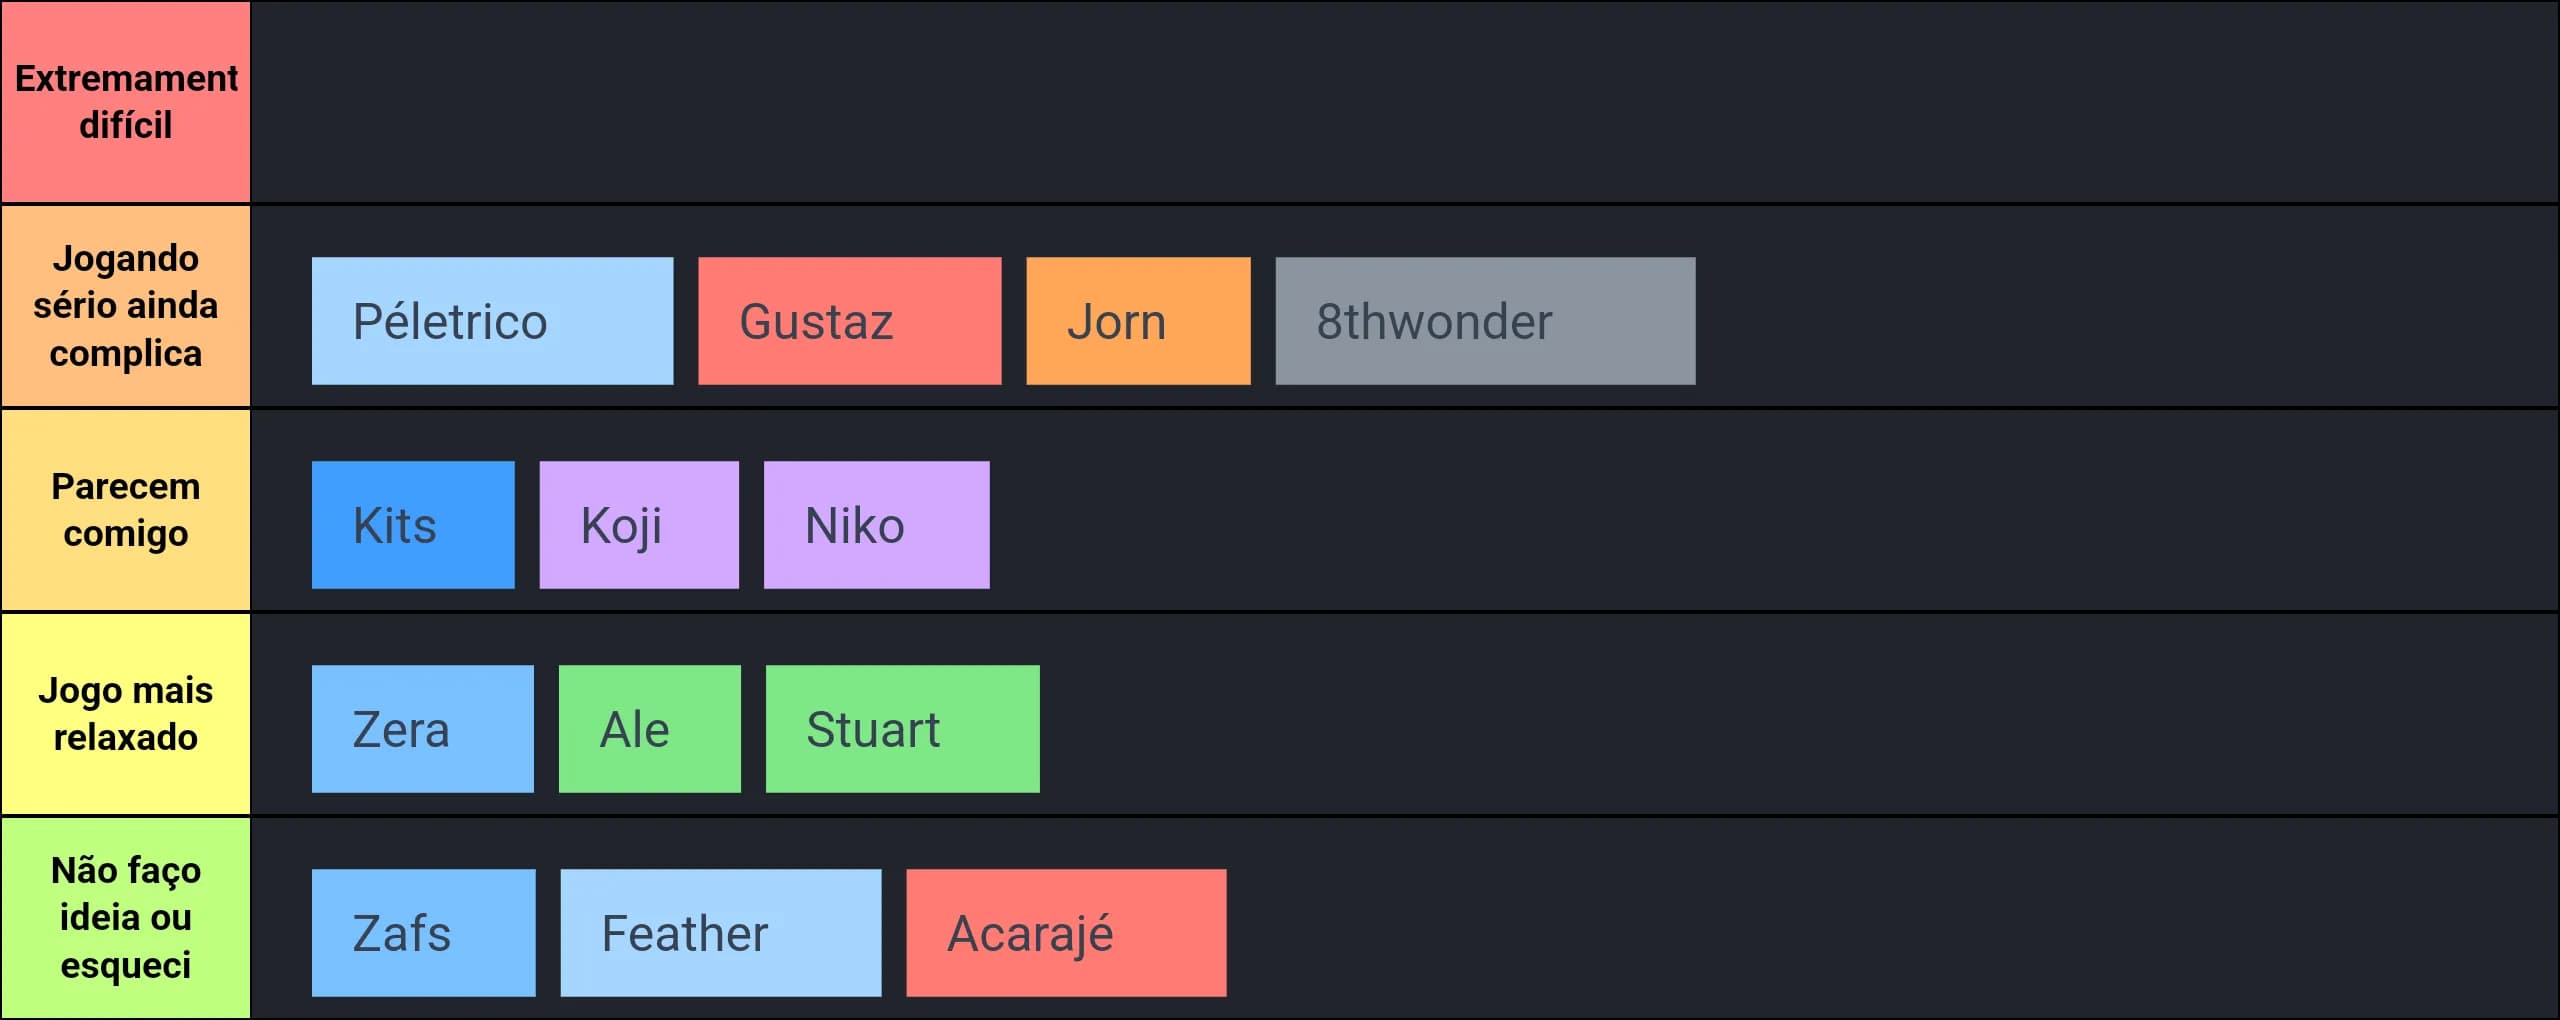Viewport: 2560px width, 1020px height.
Task: Select the Péletrico tile
Action: tap(492, 321)
